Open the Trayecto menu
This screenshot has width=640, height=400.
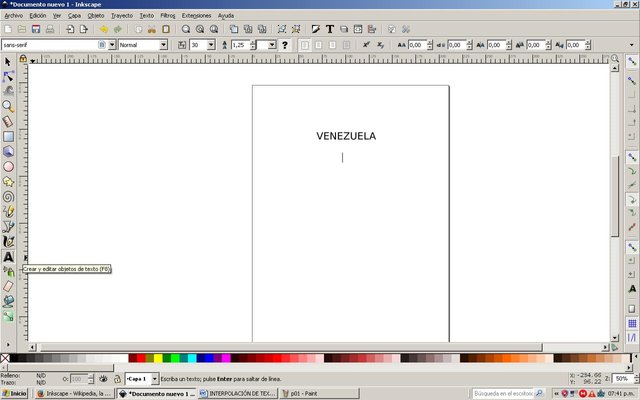point(122,16)
